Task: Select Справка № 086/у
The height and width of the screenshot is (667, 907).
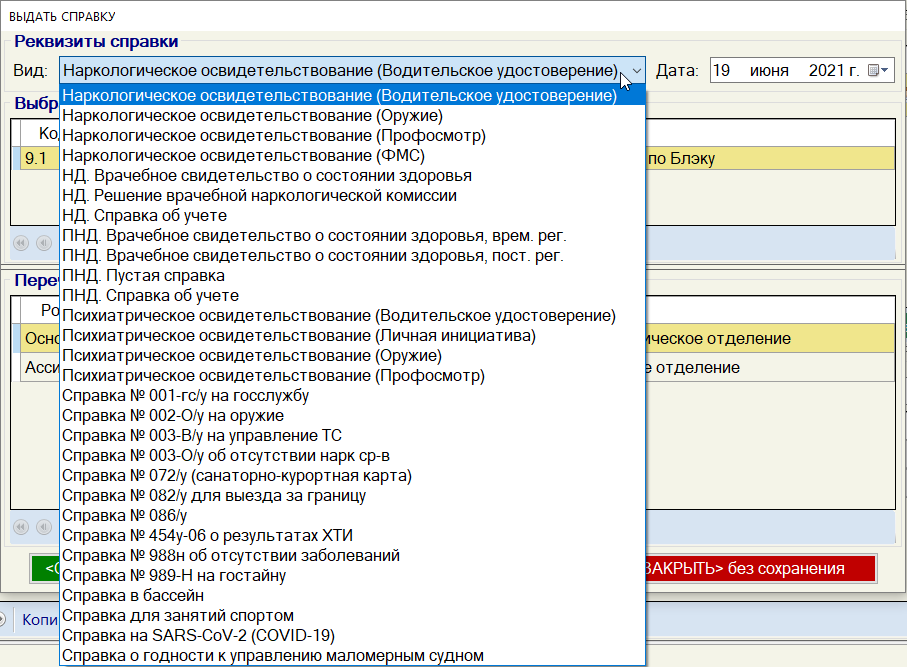Action: (x=125, y=516)
